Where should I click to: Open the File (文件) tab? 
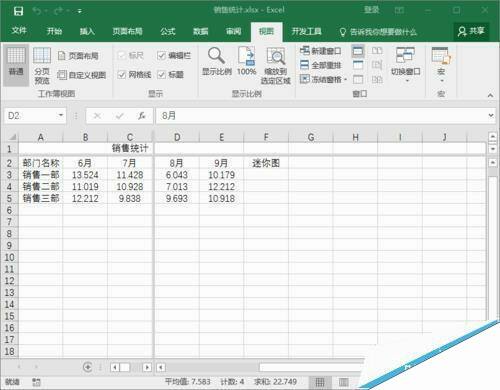19,31
